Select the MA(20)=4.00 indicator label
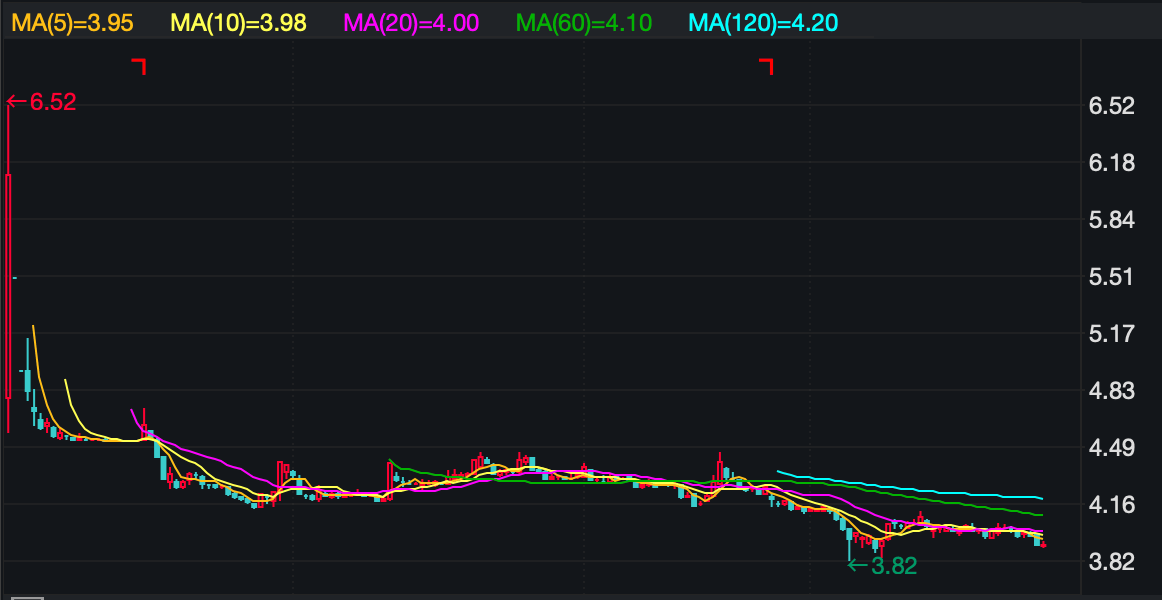This screenshot has width=1162, height=600. tap(411, 23)
